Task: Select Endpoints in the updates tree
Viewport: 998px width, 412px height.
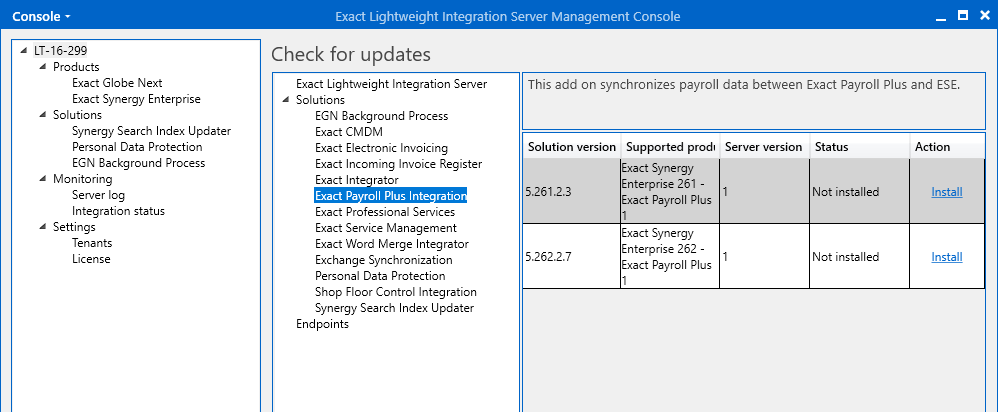Action: tap(322, 324)
